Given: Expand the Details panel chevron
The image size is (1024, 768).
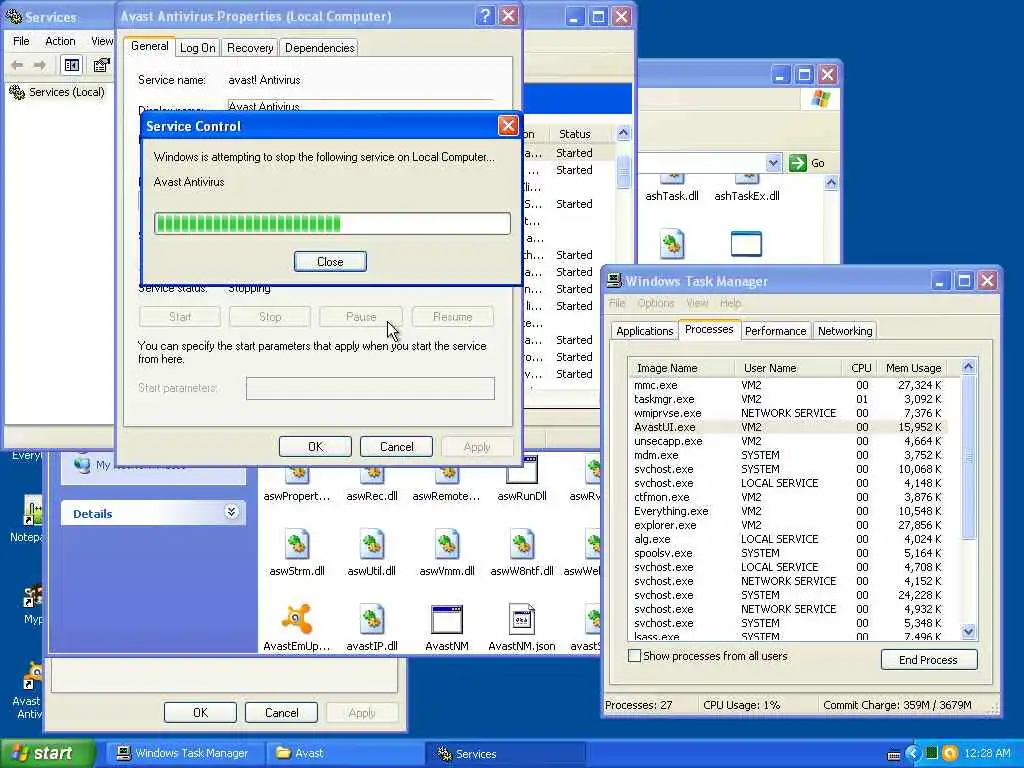Looking at the screenshot, I should (x=231, y=512).
